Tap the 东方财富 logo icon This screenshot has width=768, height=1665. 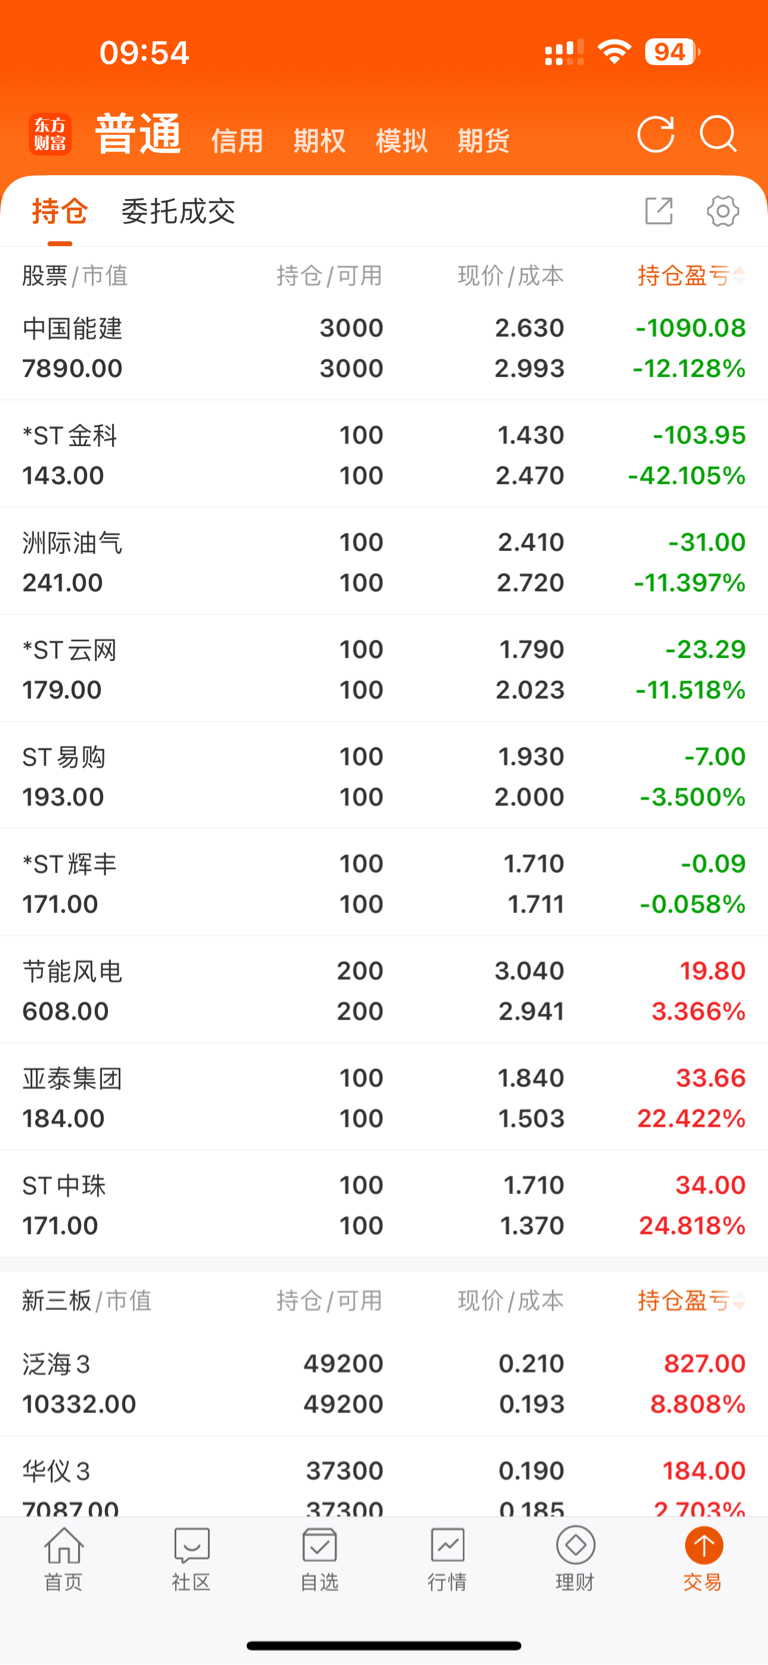(51, 134)
